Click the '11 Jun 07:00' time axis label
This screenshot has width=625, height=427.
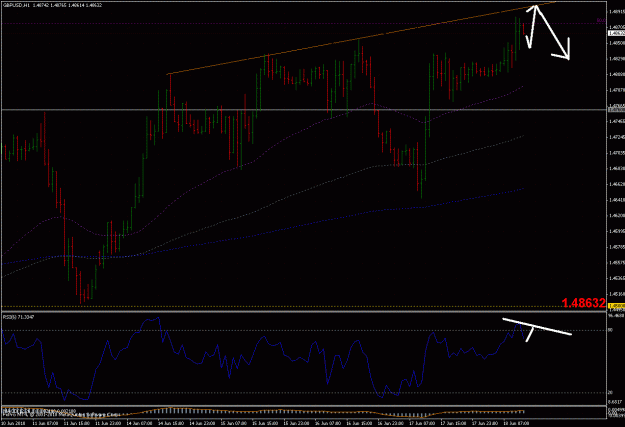click(x=44, y=423)
